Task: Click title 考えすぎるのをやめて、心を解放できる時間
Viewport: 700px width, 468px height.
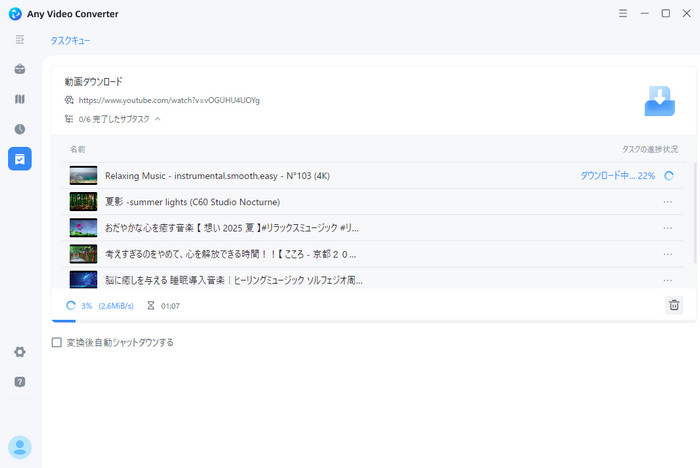Action: [230, 254]
